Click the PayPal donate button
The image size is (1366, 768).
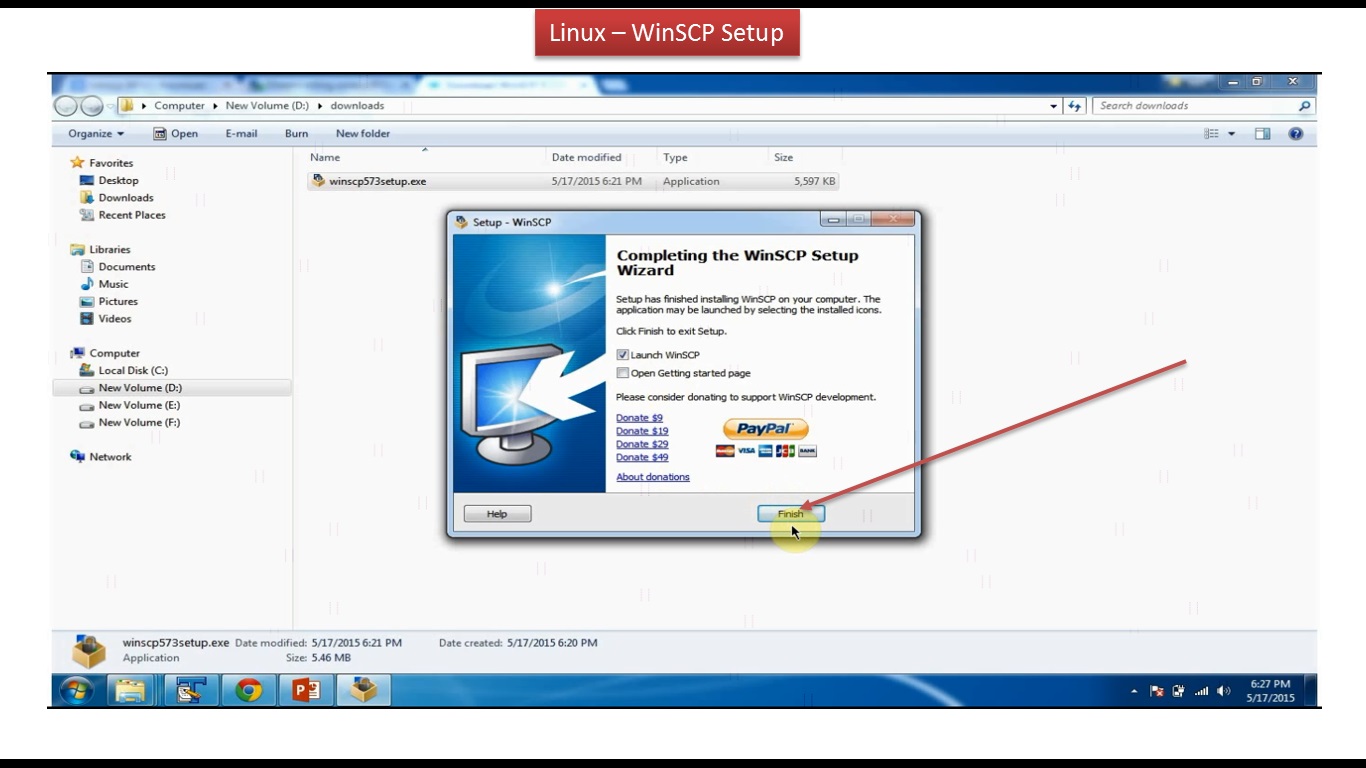[x=765, y=429]
